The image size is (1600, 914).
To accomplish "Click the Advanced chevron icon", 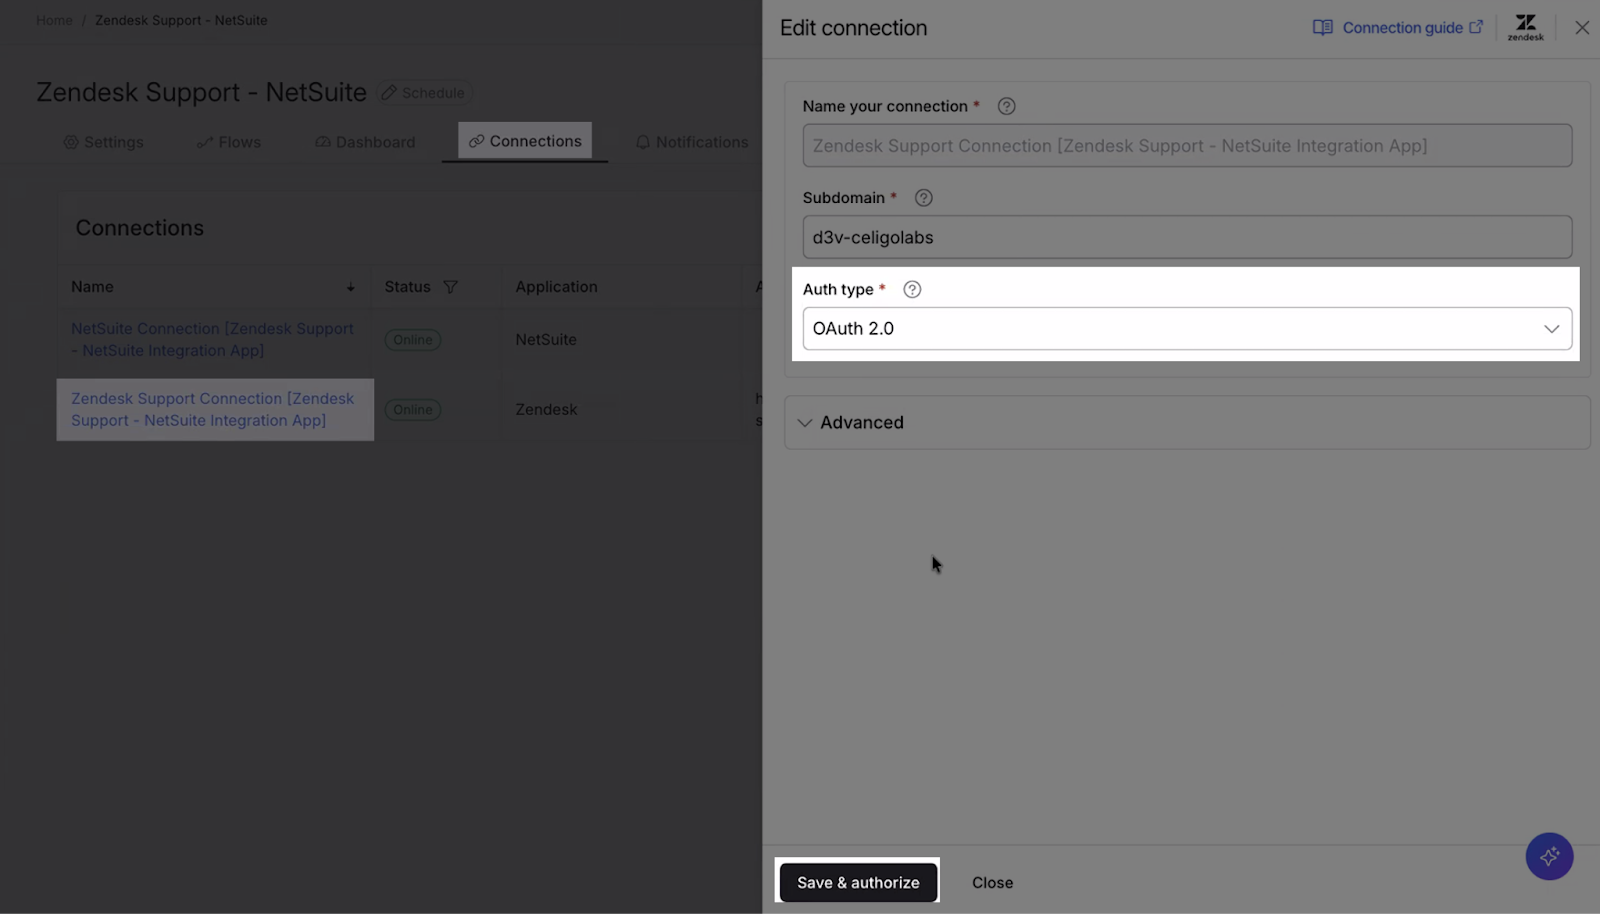I will click(x=804, y=423).
